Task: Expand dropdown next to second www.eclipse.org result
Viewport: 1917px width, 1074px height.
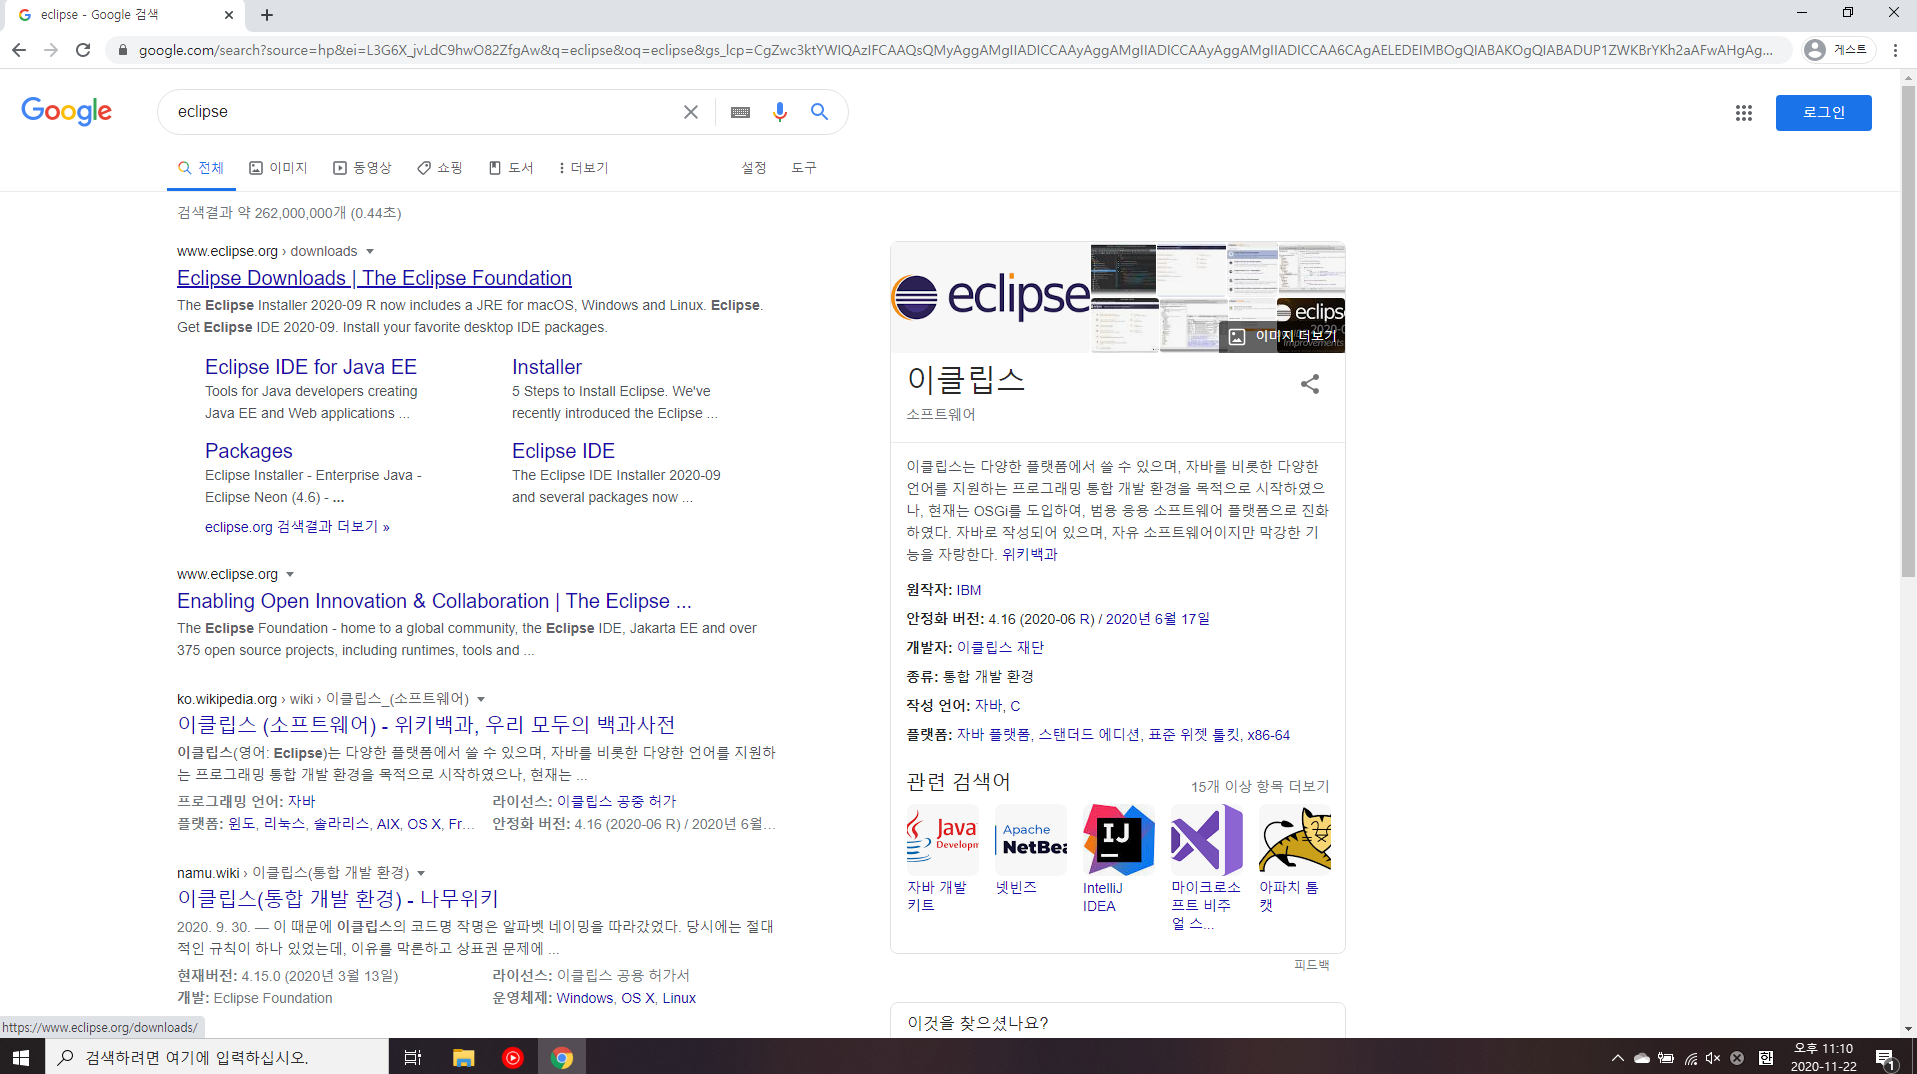Action: 290,574
